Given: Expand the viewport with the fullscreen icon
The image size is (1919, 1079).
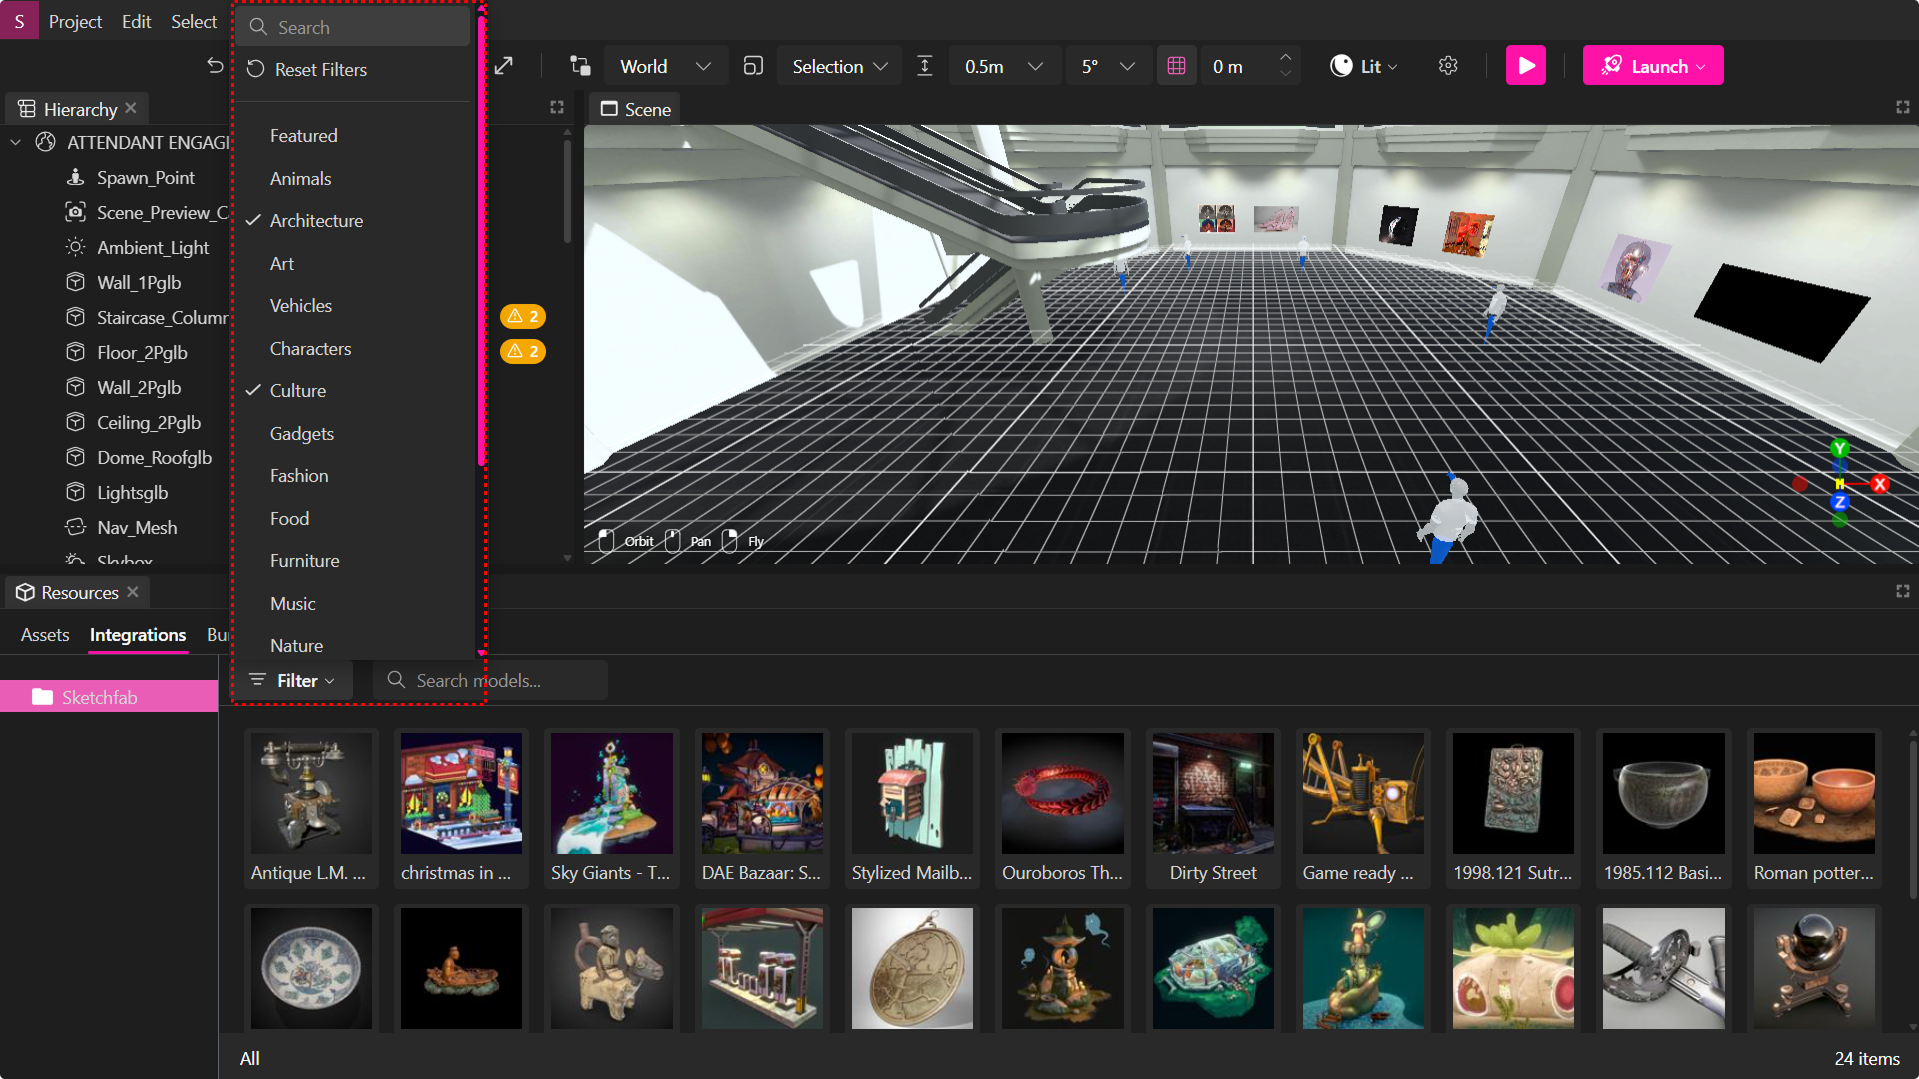Looking at the screenshot, I should [x=1903, y=107].
